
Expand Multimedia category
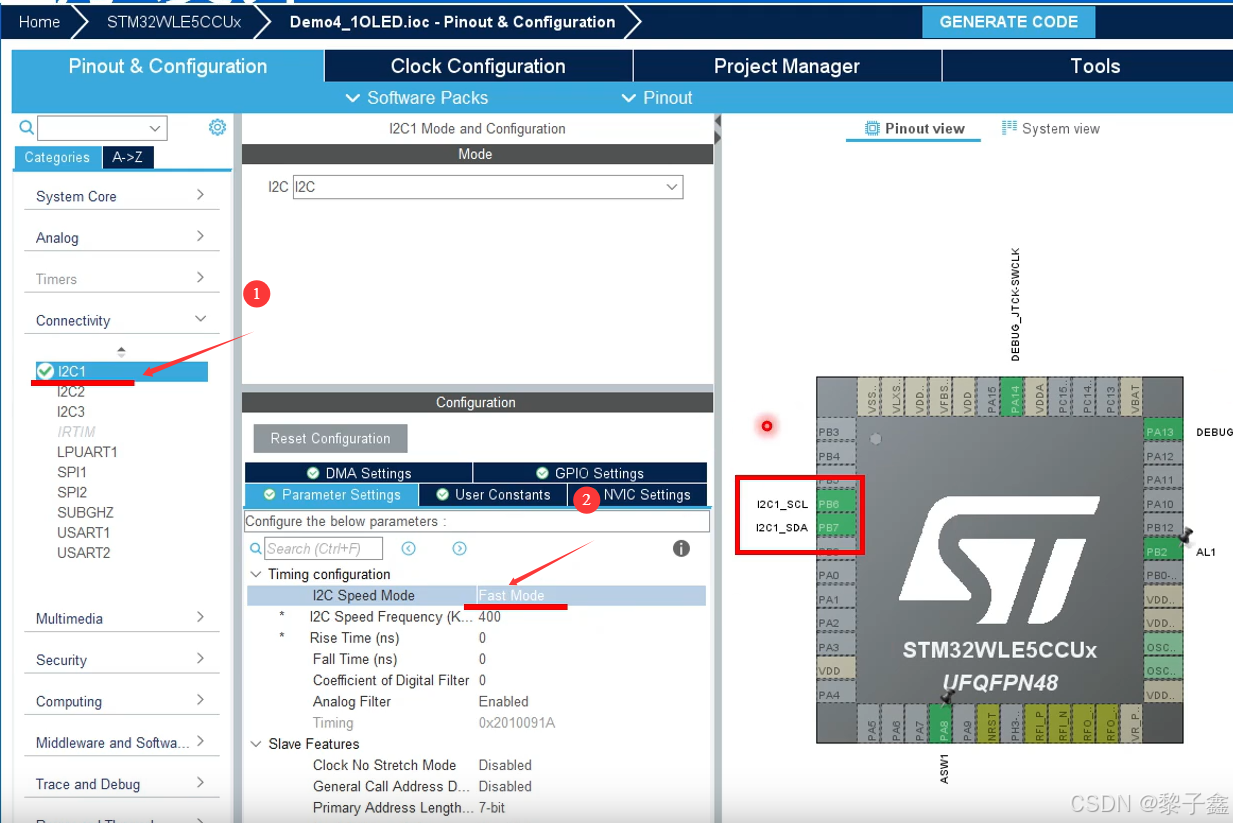[121, 618]
